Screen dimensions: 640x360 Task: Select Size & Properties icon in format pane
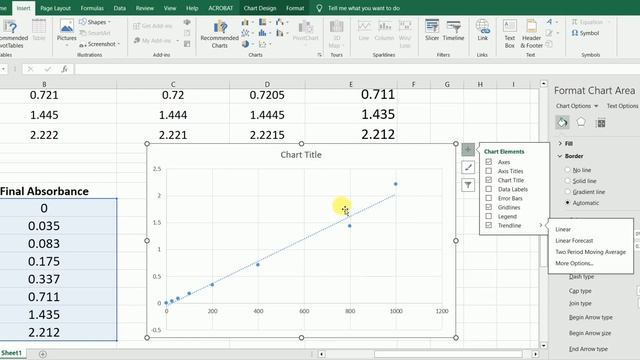coord(601,122)
